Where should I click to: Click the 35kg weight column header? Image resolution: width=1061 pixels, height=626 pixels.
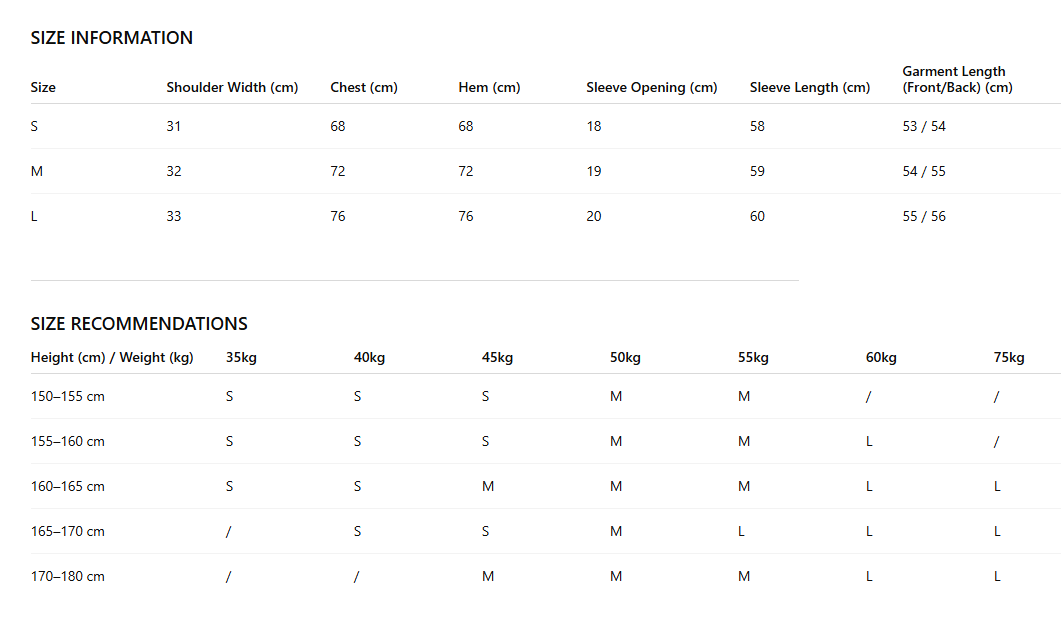[242, 357]
